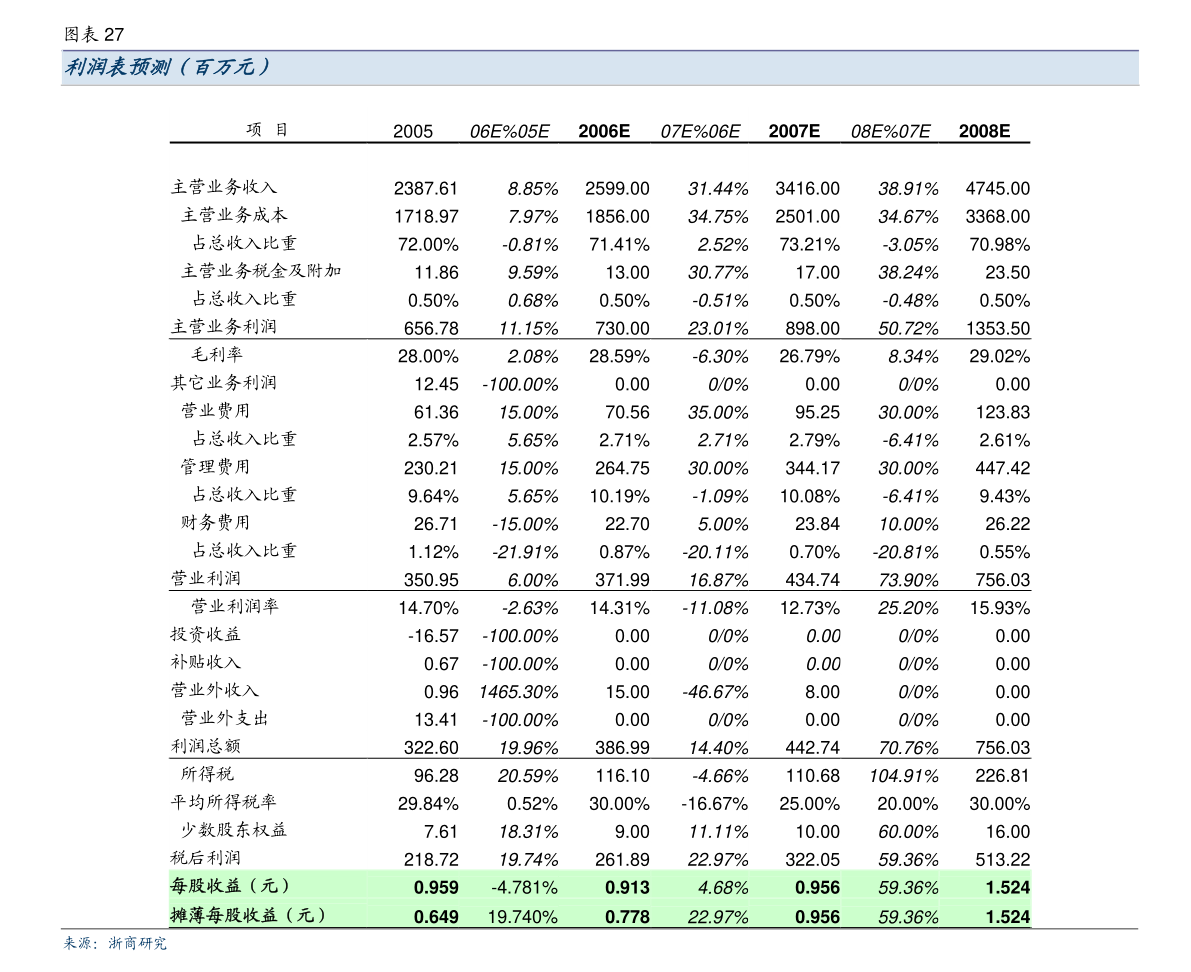Select 1.524 in the 摊薄每股收益 row

pos(1006,917)
